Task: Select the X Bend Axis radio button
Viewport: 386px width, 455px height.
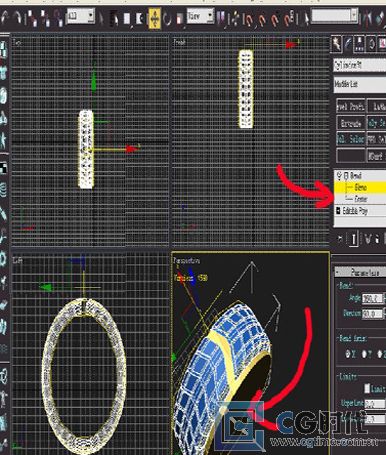Action: (348, 354)
